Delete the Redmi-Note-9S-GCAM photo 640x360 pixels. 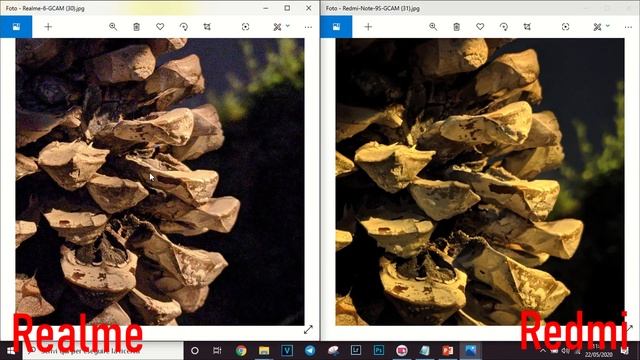(x=456, y=27)
